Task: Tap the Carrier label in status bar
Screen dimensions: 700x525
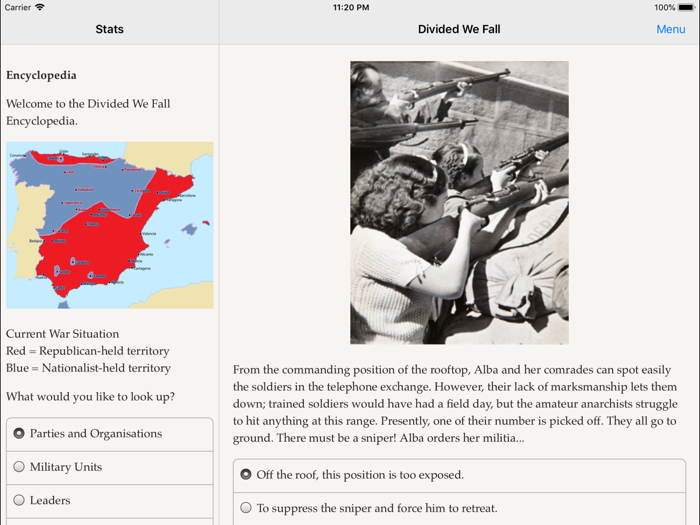Action: pyautogui.click(x=18, y=7)
